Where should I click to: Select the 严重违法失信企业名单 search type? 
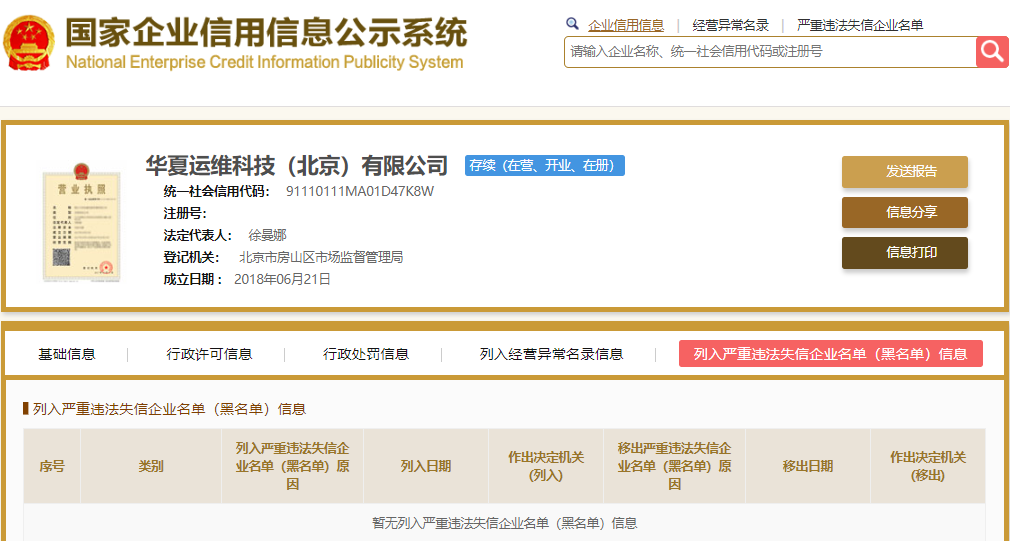[x=860, y=25]
